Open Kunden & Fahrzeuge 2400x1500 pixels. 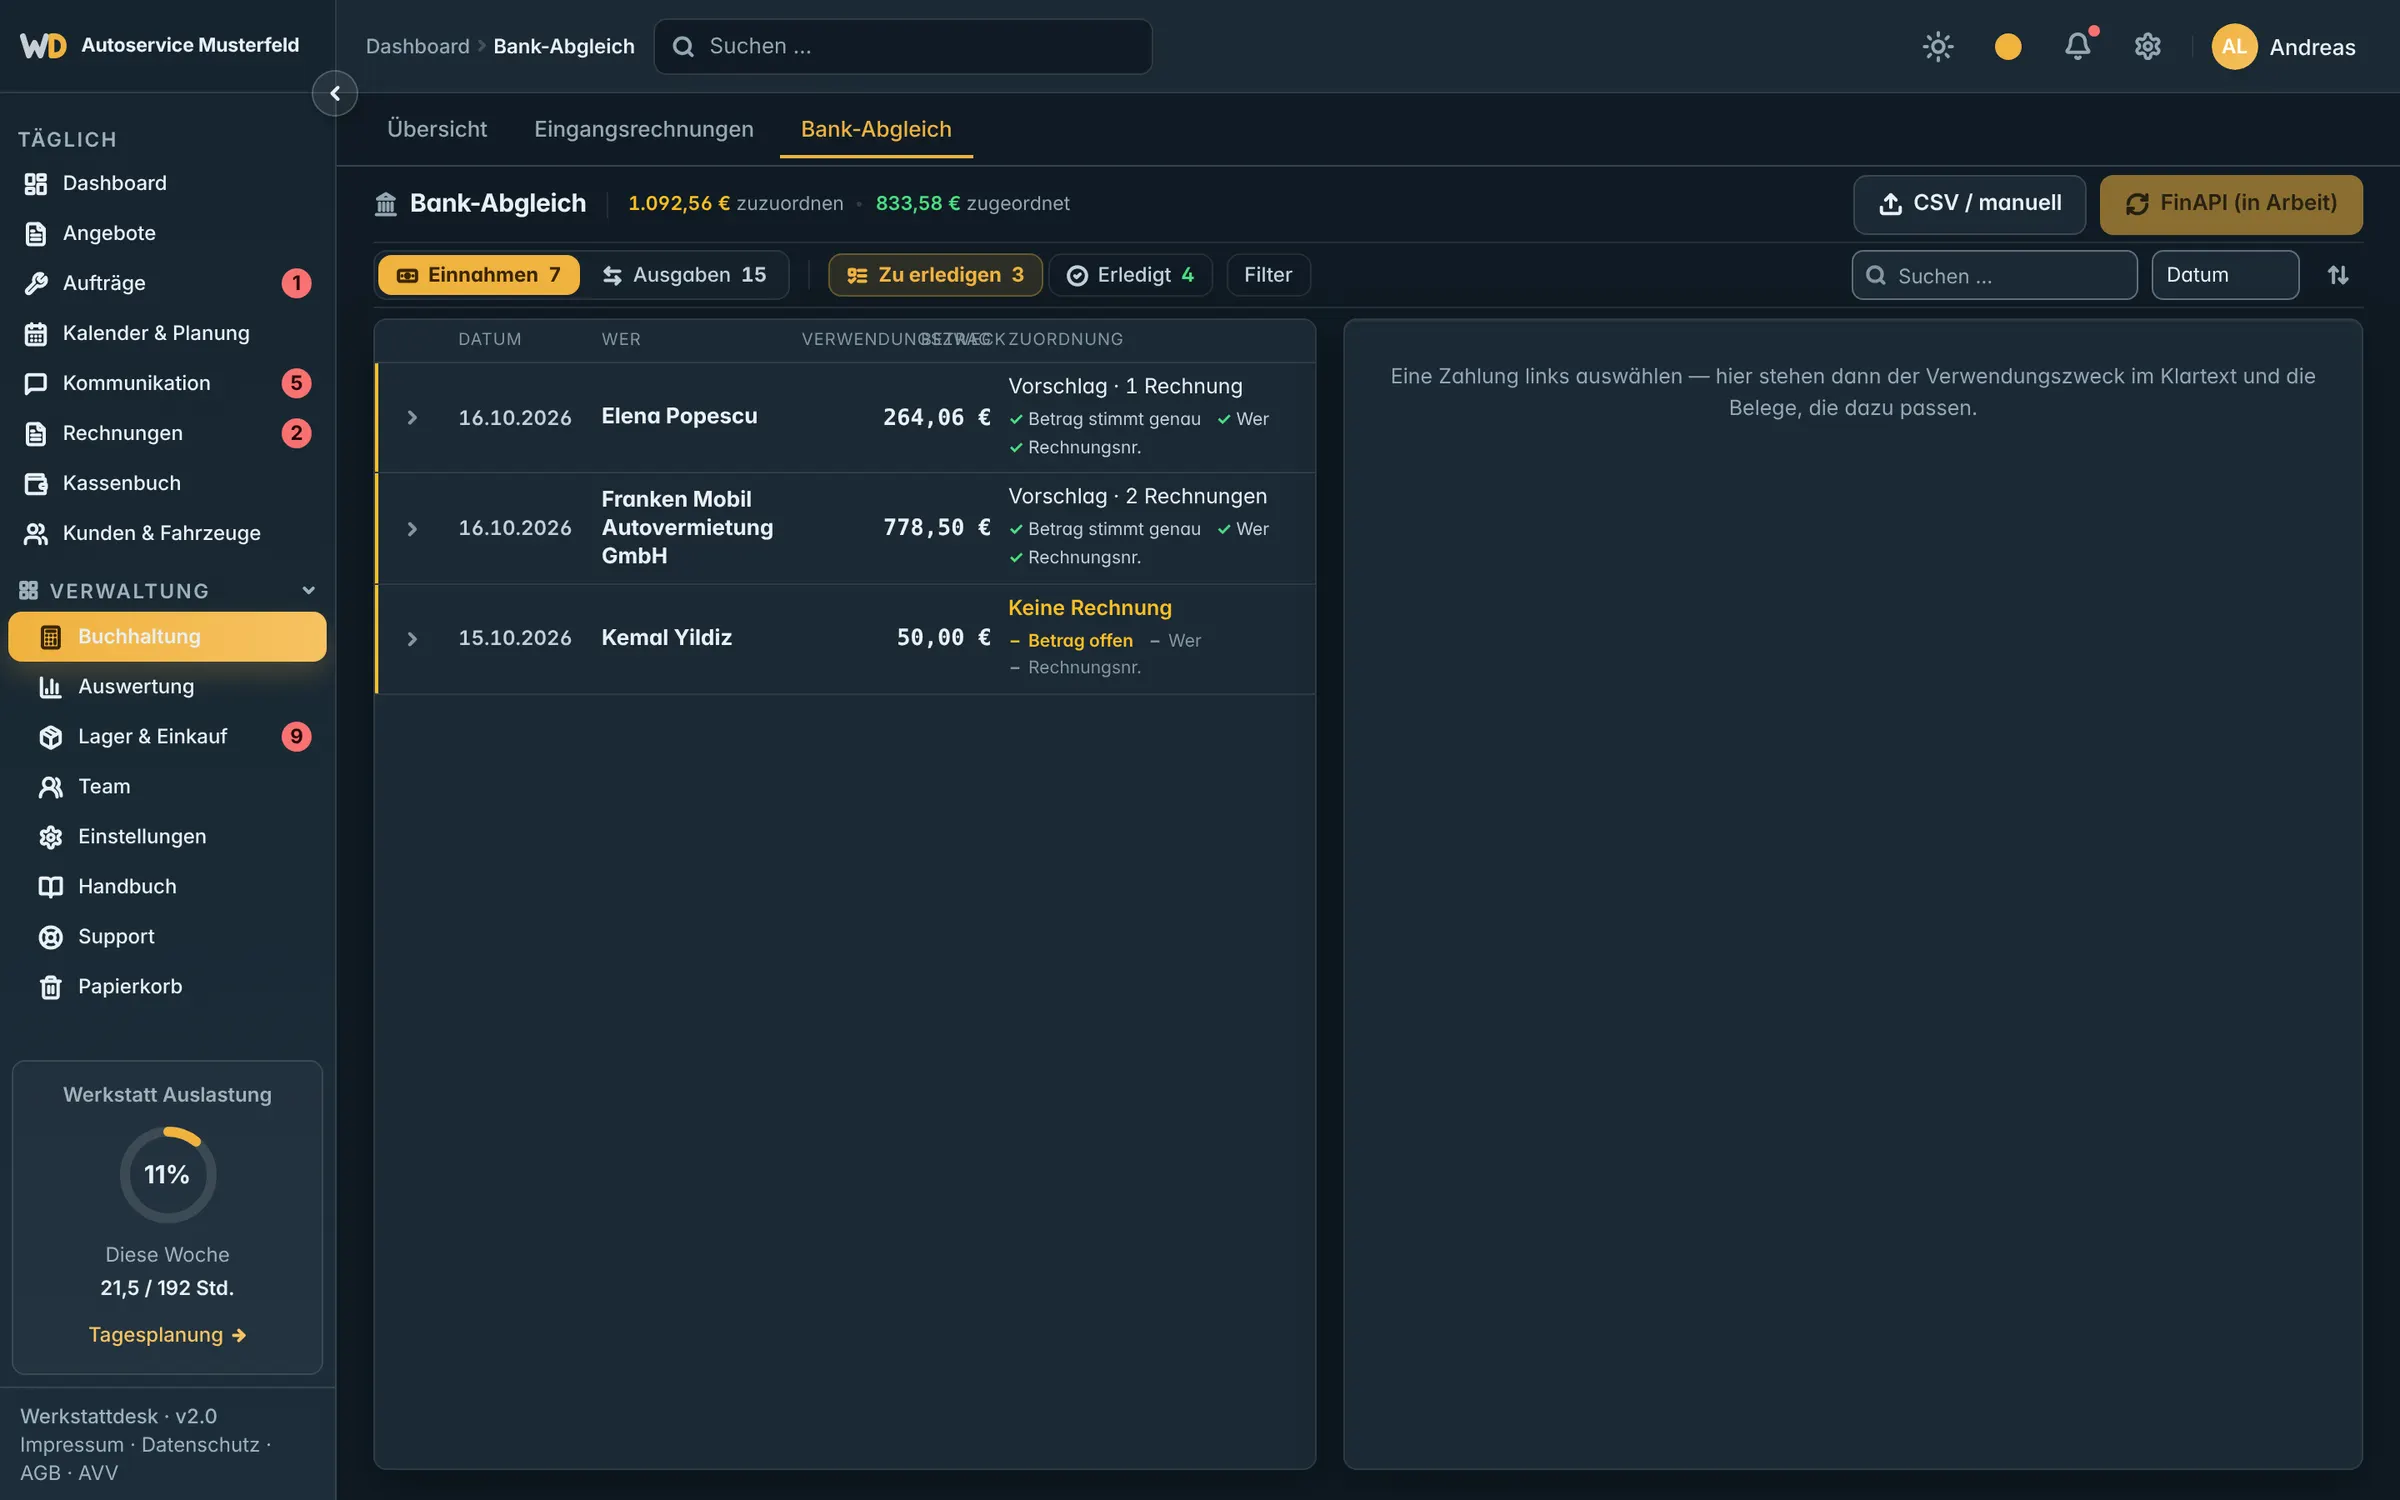point(167,533)
